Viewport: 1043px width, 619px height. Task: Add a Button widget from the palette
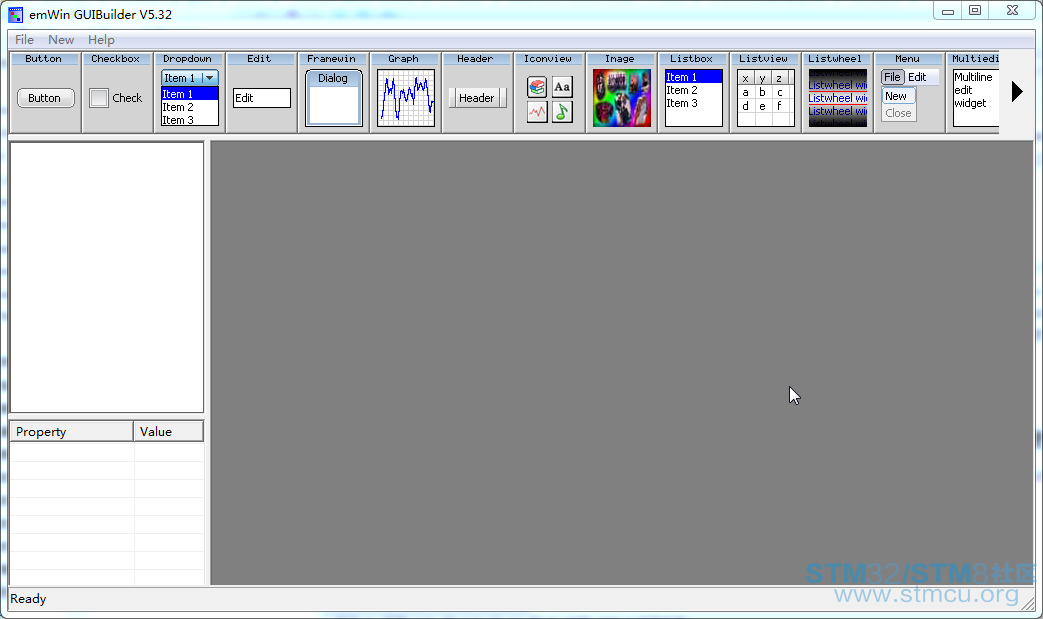pos(45,92)
